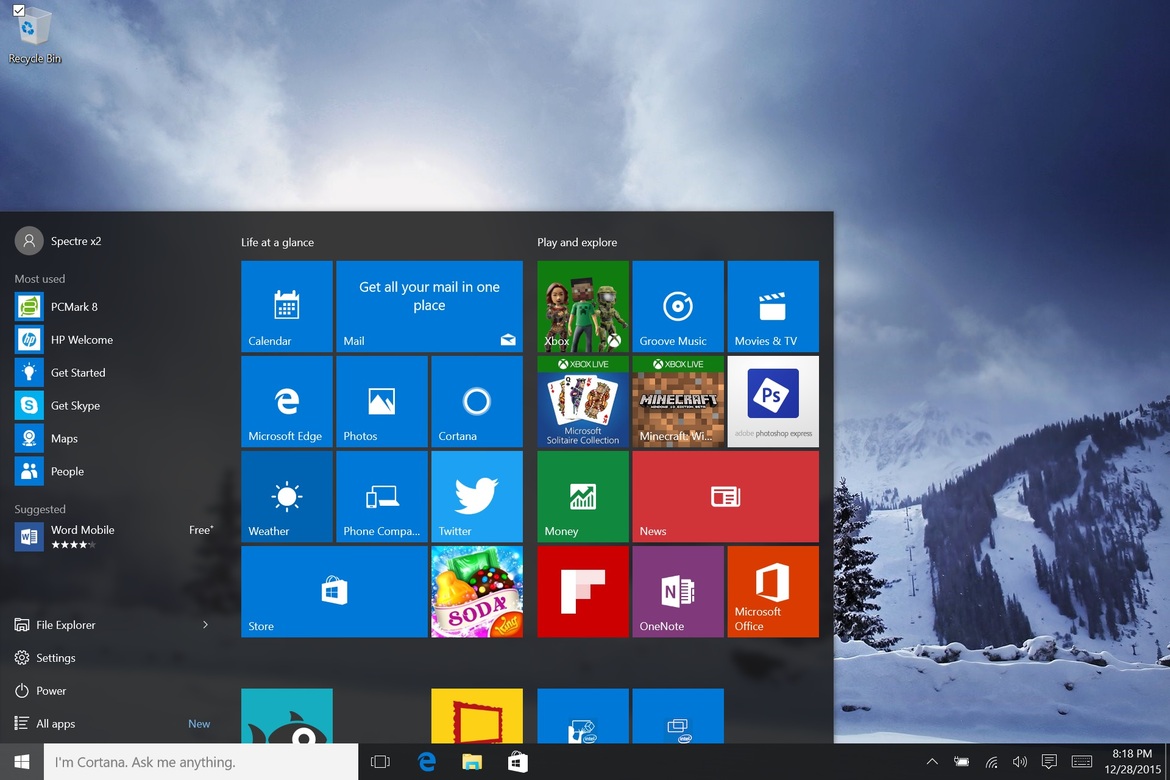Open PCMark 8 from Most used
The width and height of the screenshot is (1170, 780).
[112, 307]
